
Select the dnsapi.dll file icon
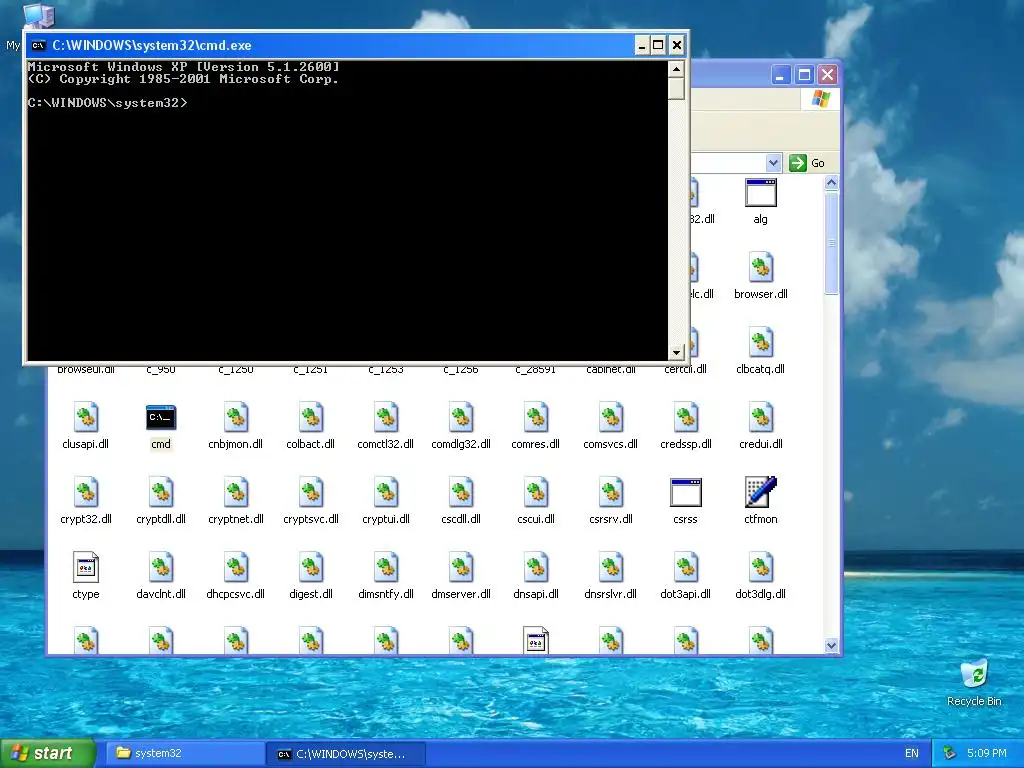point(536,568)
